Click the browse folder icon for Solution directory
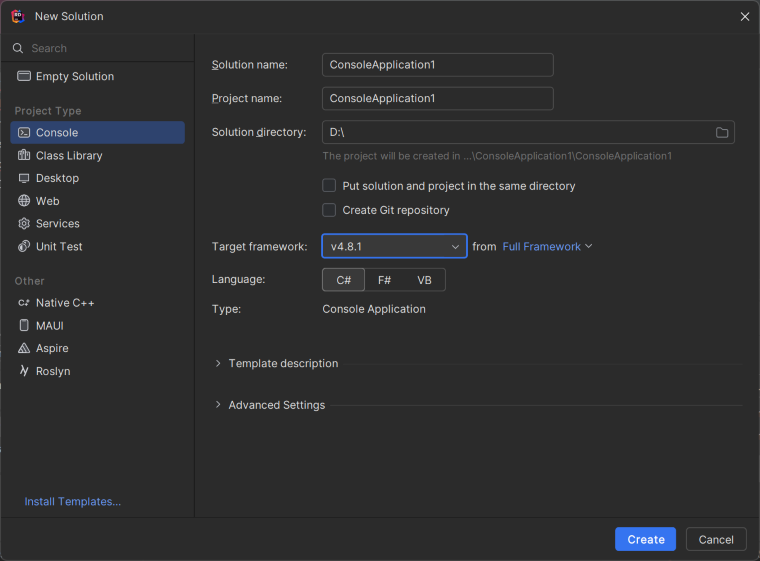Screen dimensions: 760x561 click(x=722, y=133)
